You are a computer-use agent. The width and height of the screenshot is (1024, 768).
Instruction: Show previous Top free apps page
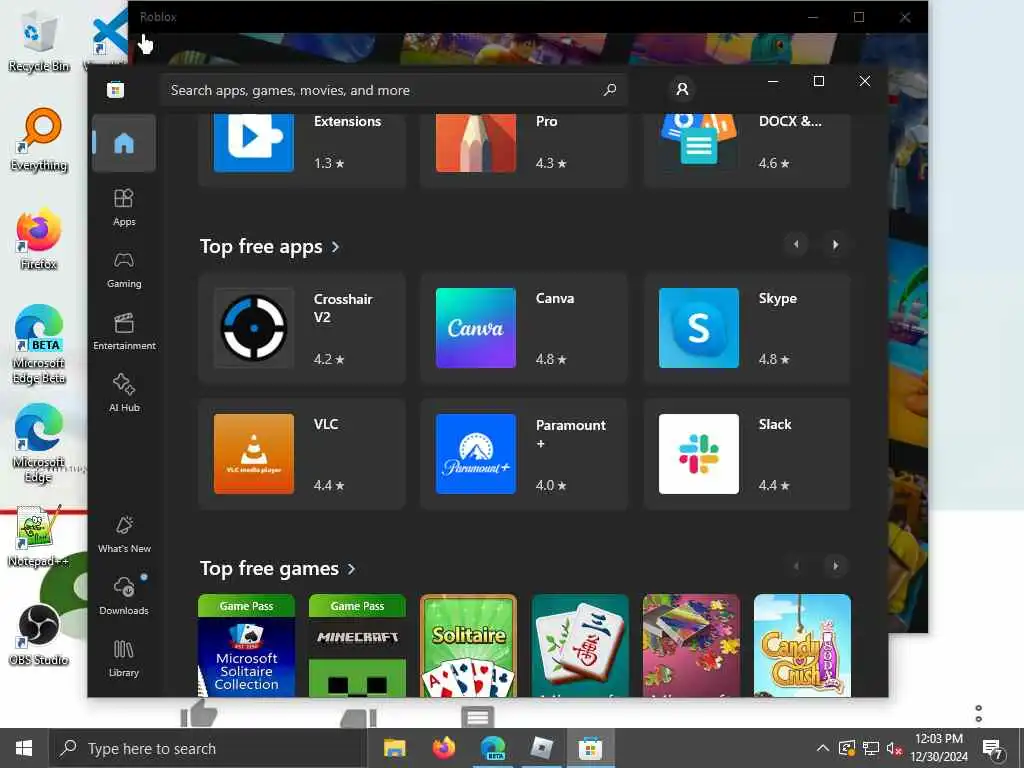click(x=796, y=245)
